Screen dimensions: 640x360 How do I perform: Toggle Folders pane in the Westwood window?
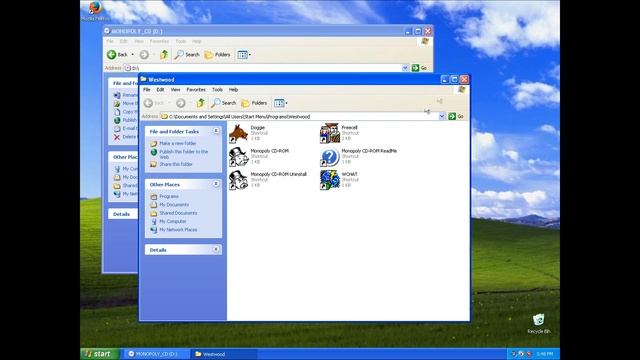[x=254, y=103]
